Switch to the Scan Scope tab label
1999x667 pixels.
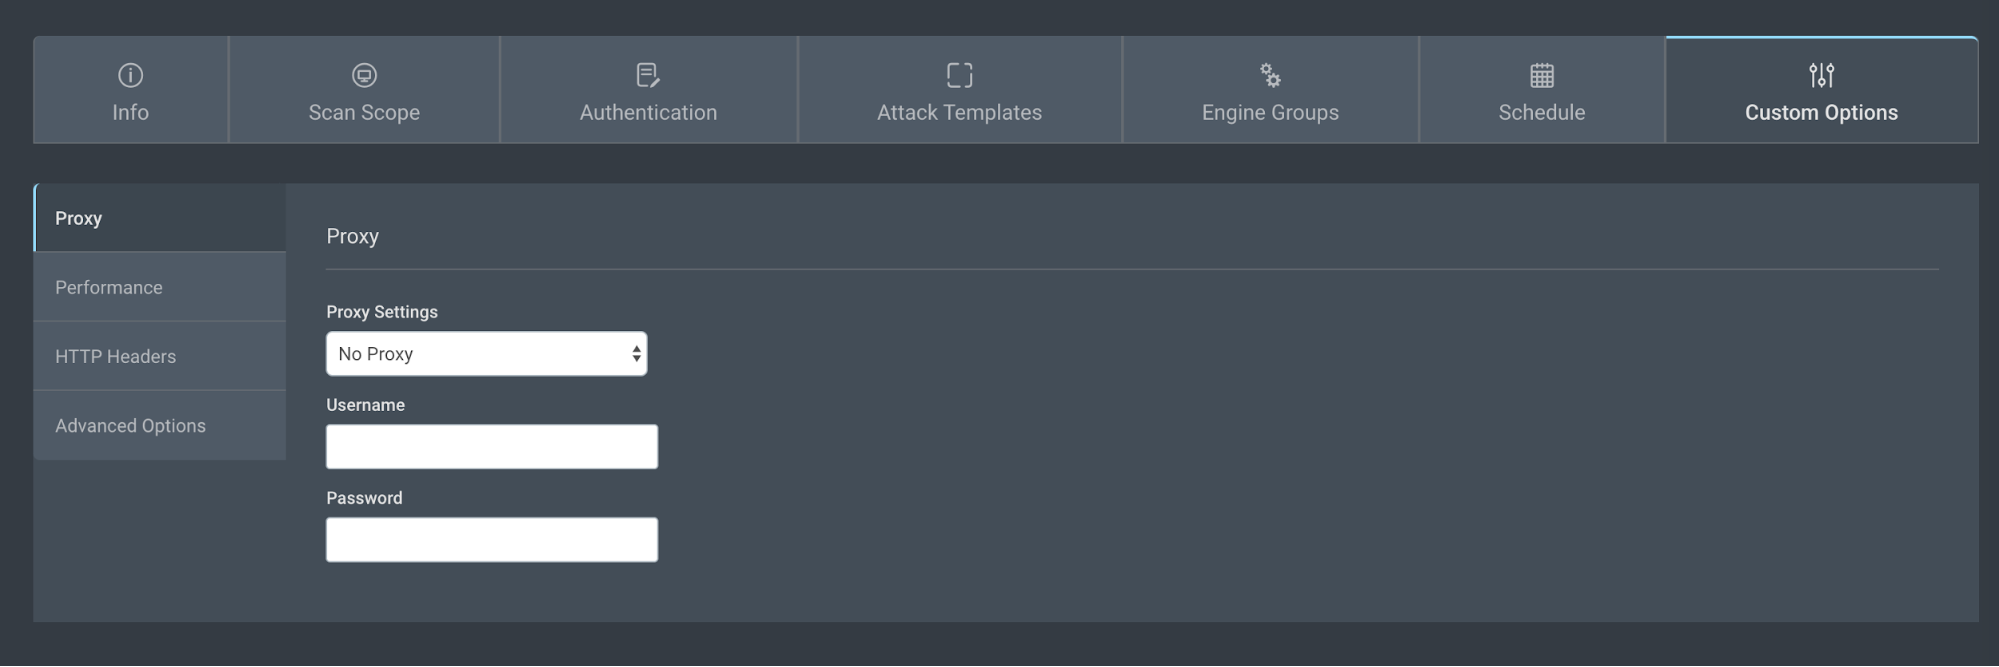click(364, 113)
